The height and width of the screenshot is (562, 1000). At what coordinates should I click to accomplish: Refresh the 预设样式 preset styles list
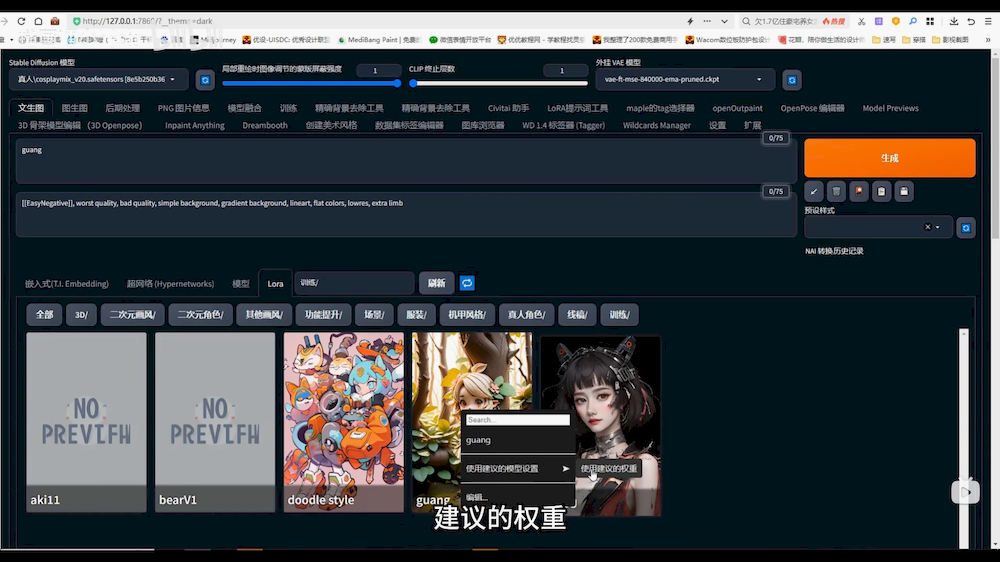(x=965, y=228)
